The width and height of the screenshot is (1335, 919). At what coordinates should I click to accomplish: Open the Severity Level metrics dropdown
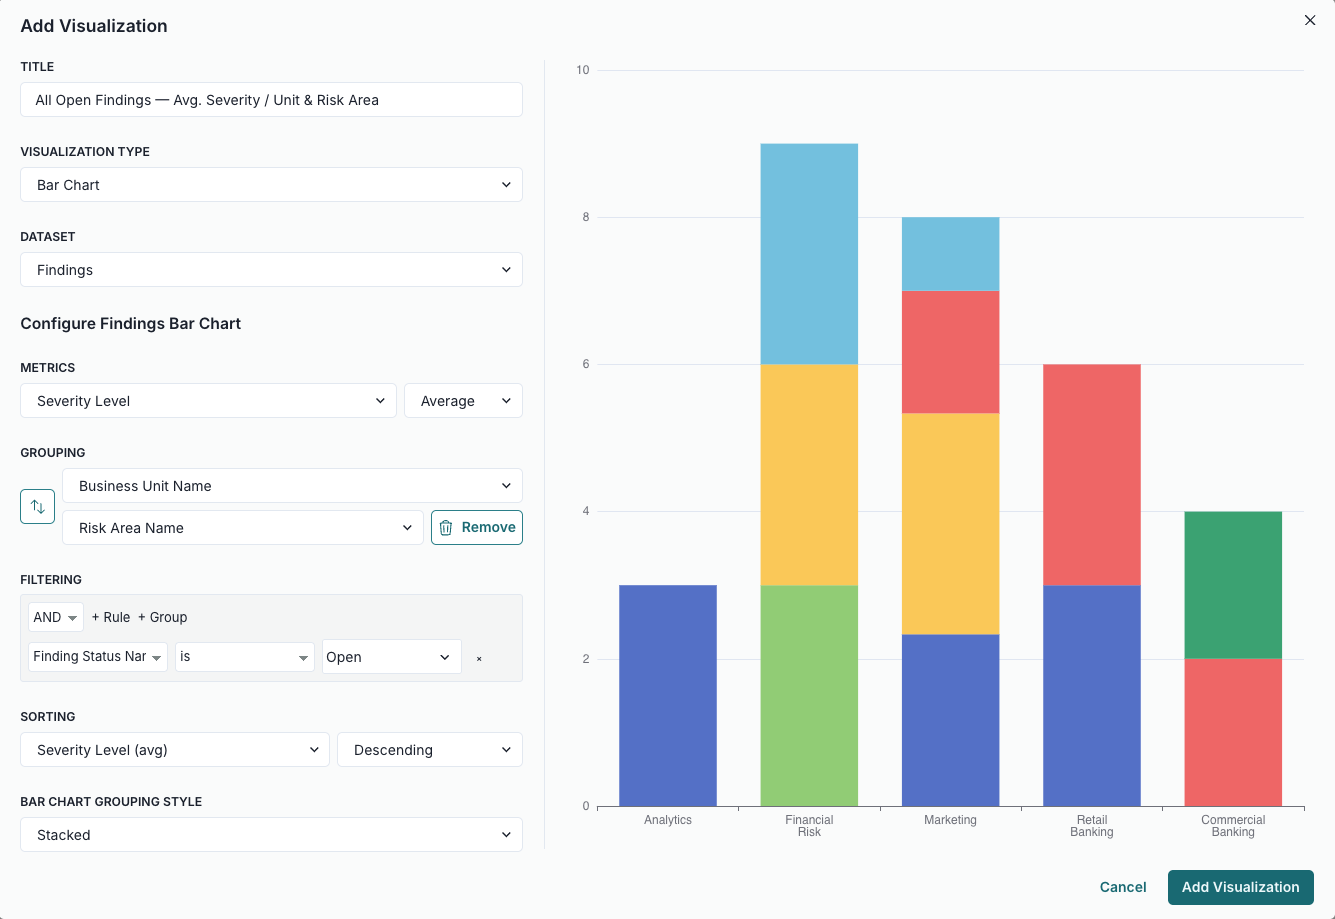(x=208, y=401)
